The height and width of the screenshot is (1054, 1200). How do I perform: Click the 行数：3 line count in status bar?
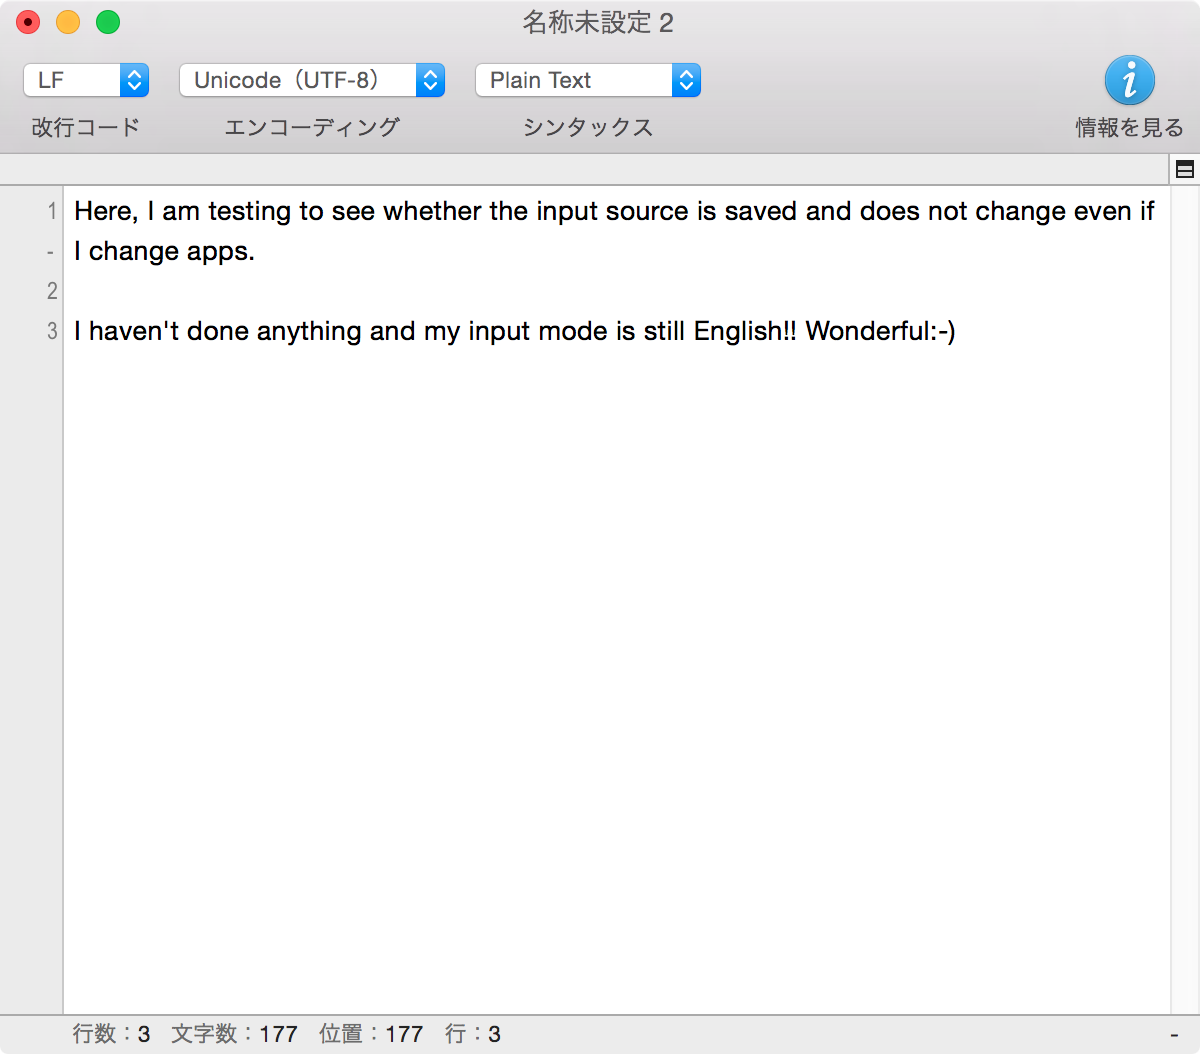click(x=110, y=1034)
